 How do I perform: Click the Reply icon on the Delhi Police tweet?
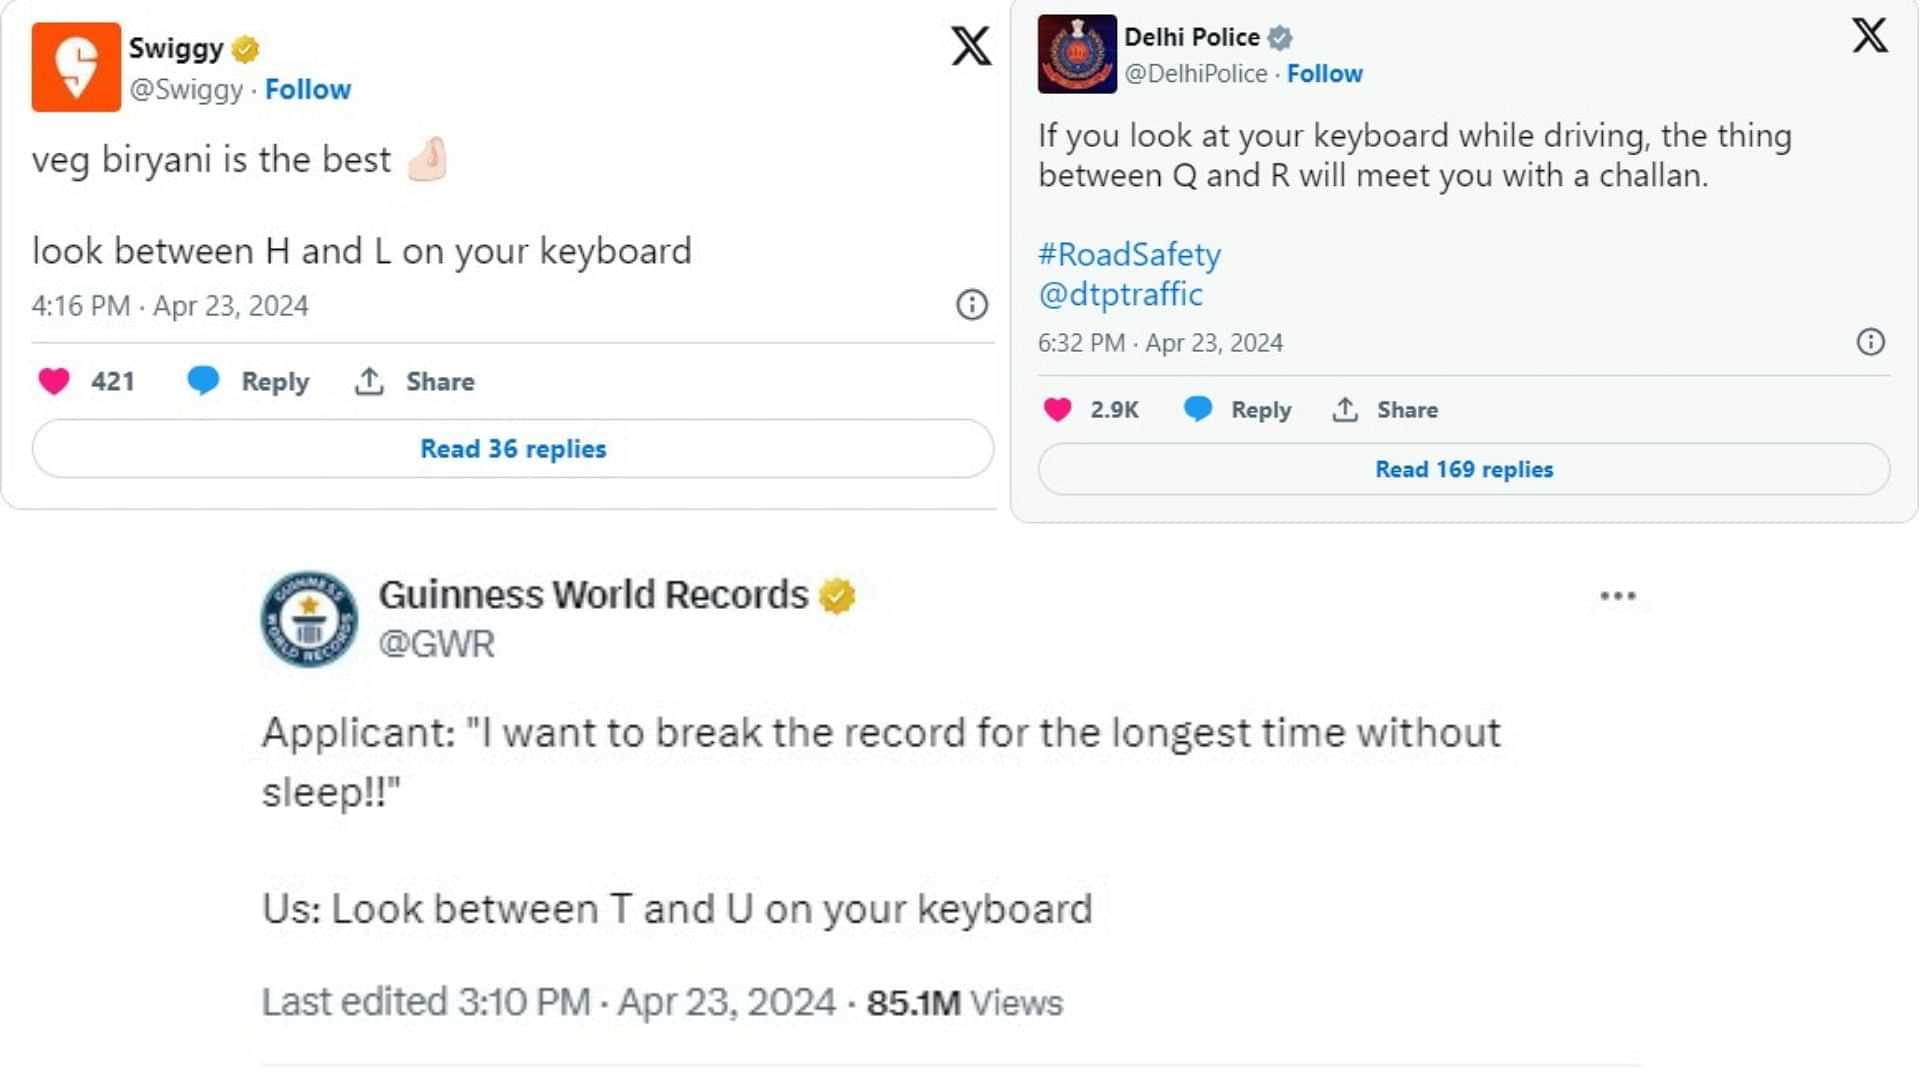point(1197,409)
